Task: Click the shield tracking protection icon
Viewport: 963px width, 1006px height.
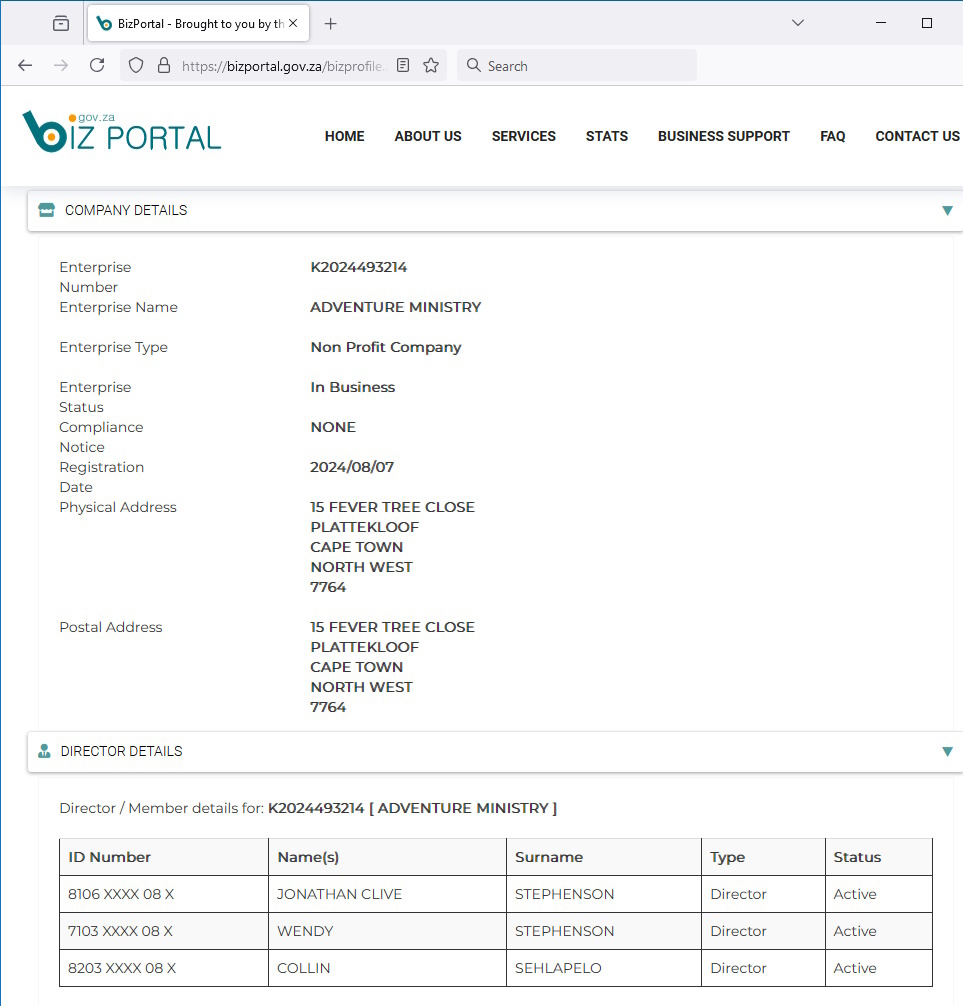Action: coord(137,66)
